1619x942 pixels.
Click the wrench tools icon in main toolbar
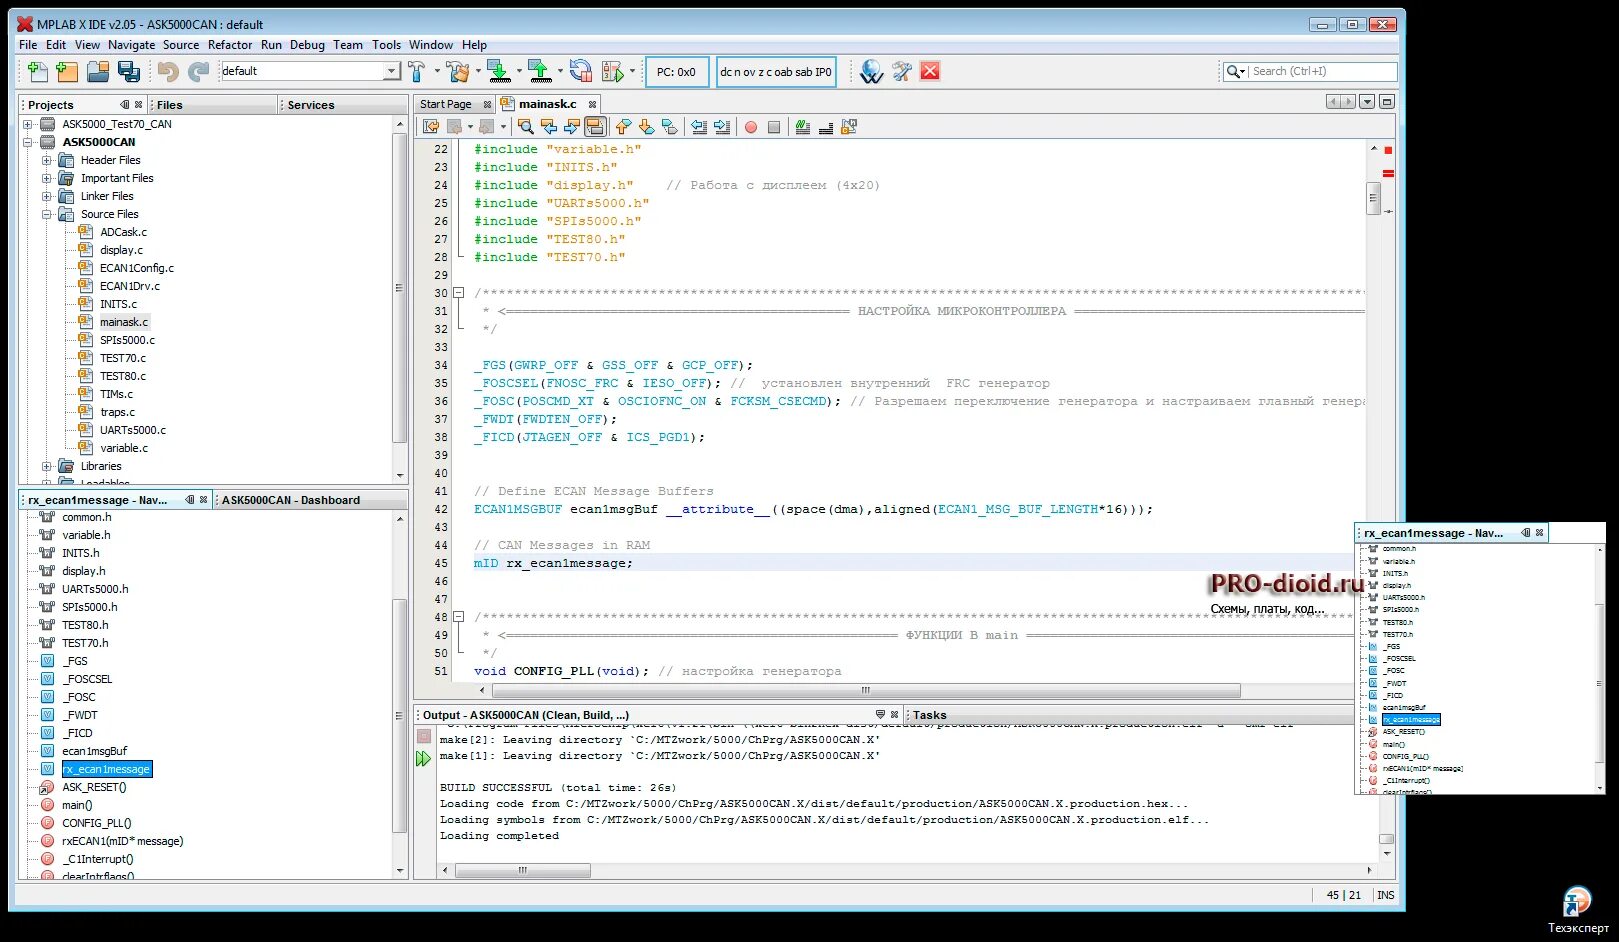(902, 71)
